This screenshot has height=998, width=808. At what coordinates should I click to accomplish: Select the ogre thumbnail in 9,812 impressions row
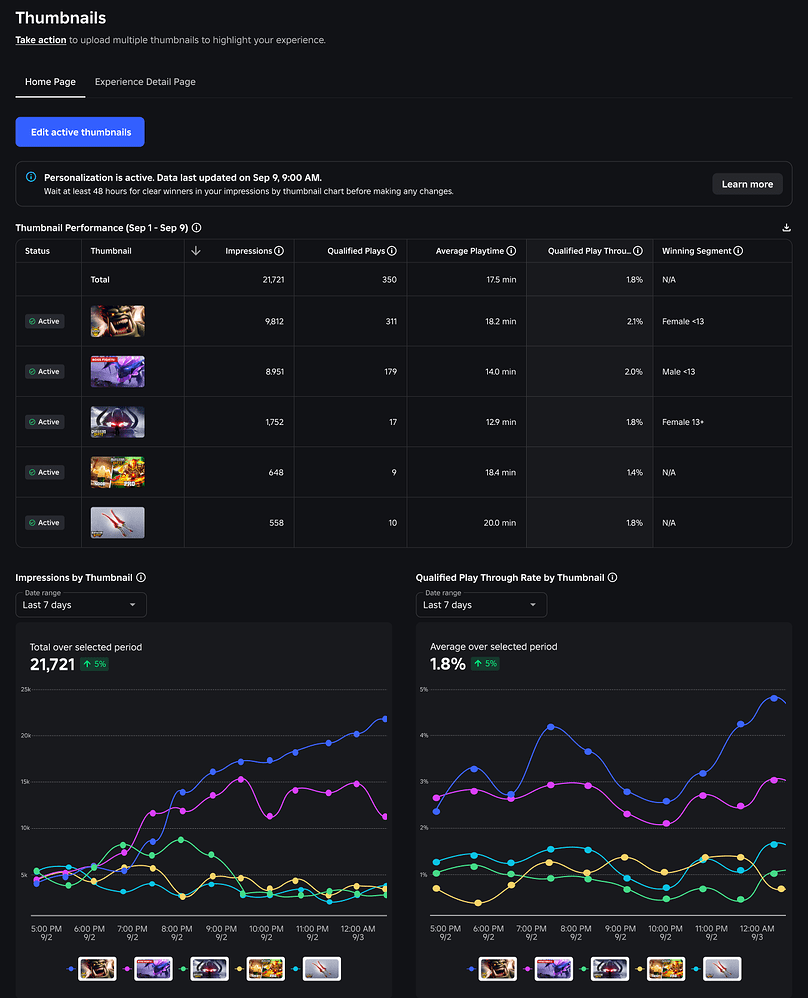pyautogui.click(x=118, y=321)
